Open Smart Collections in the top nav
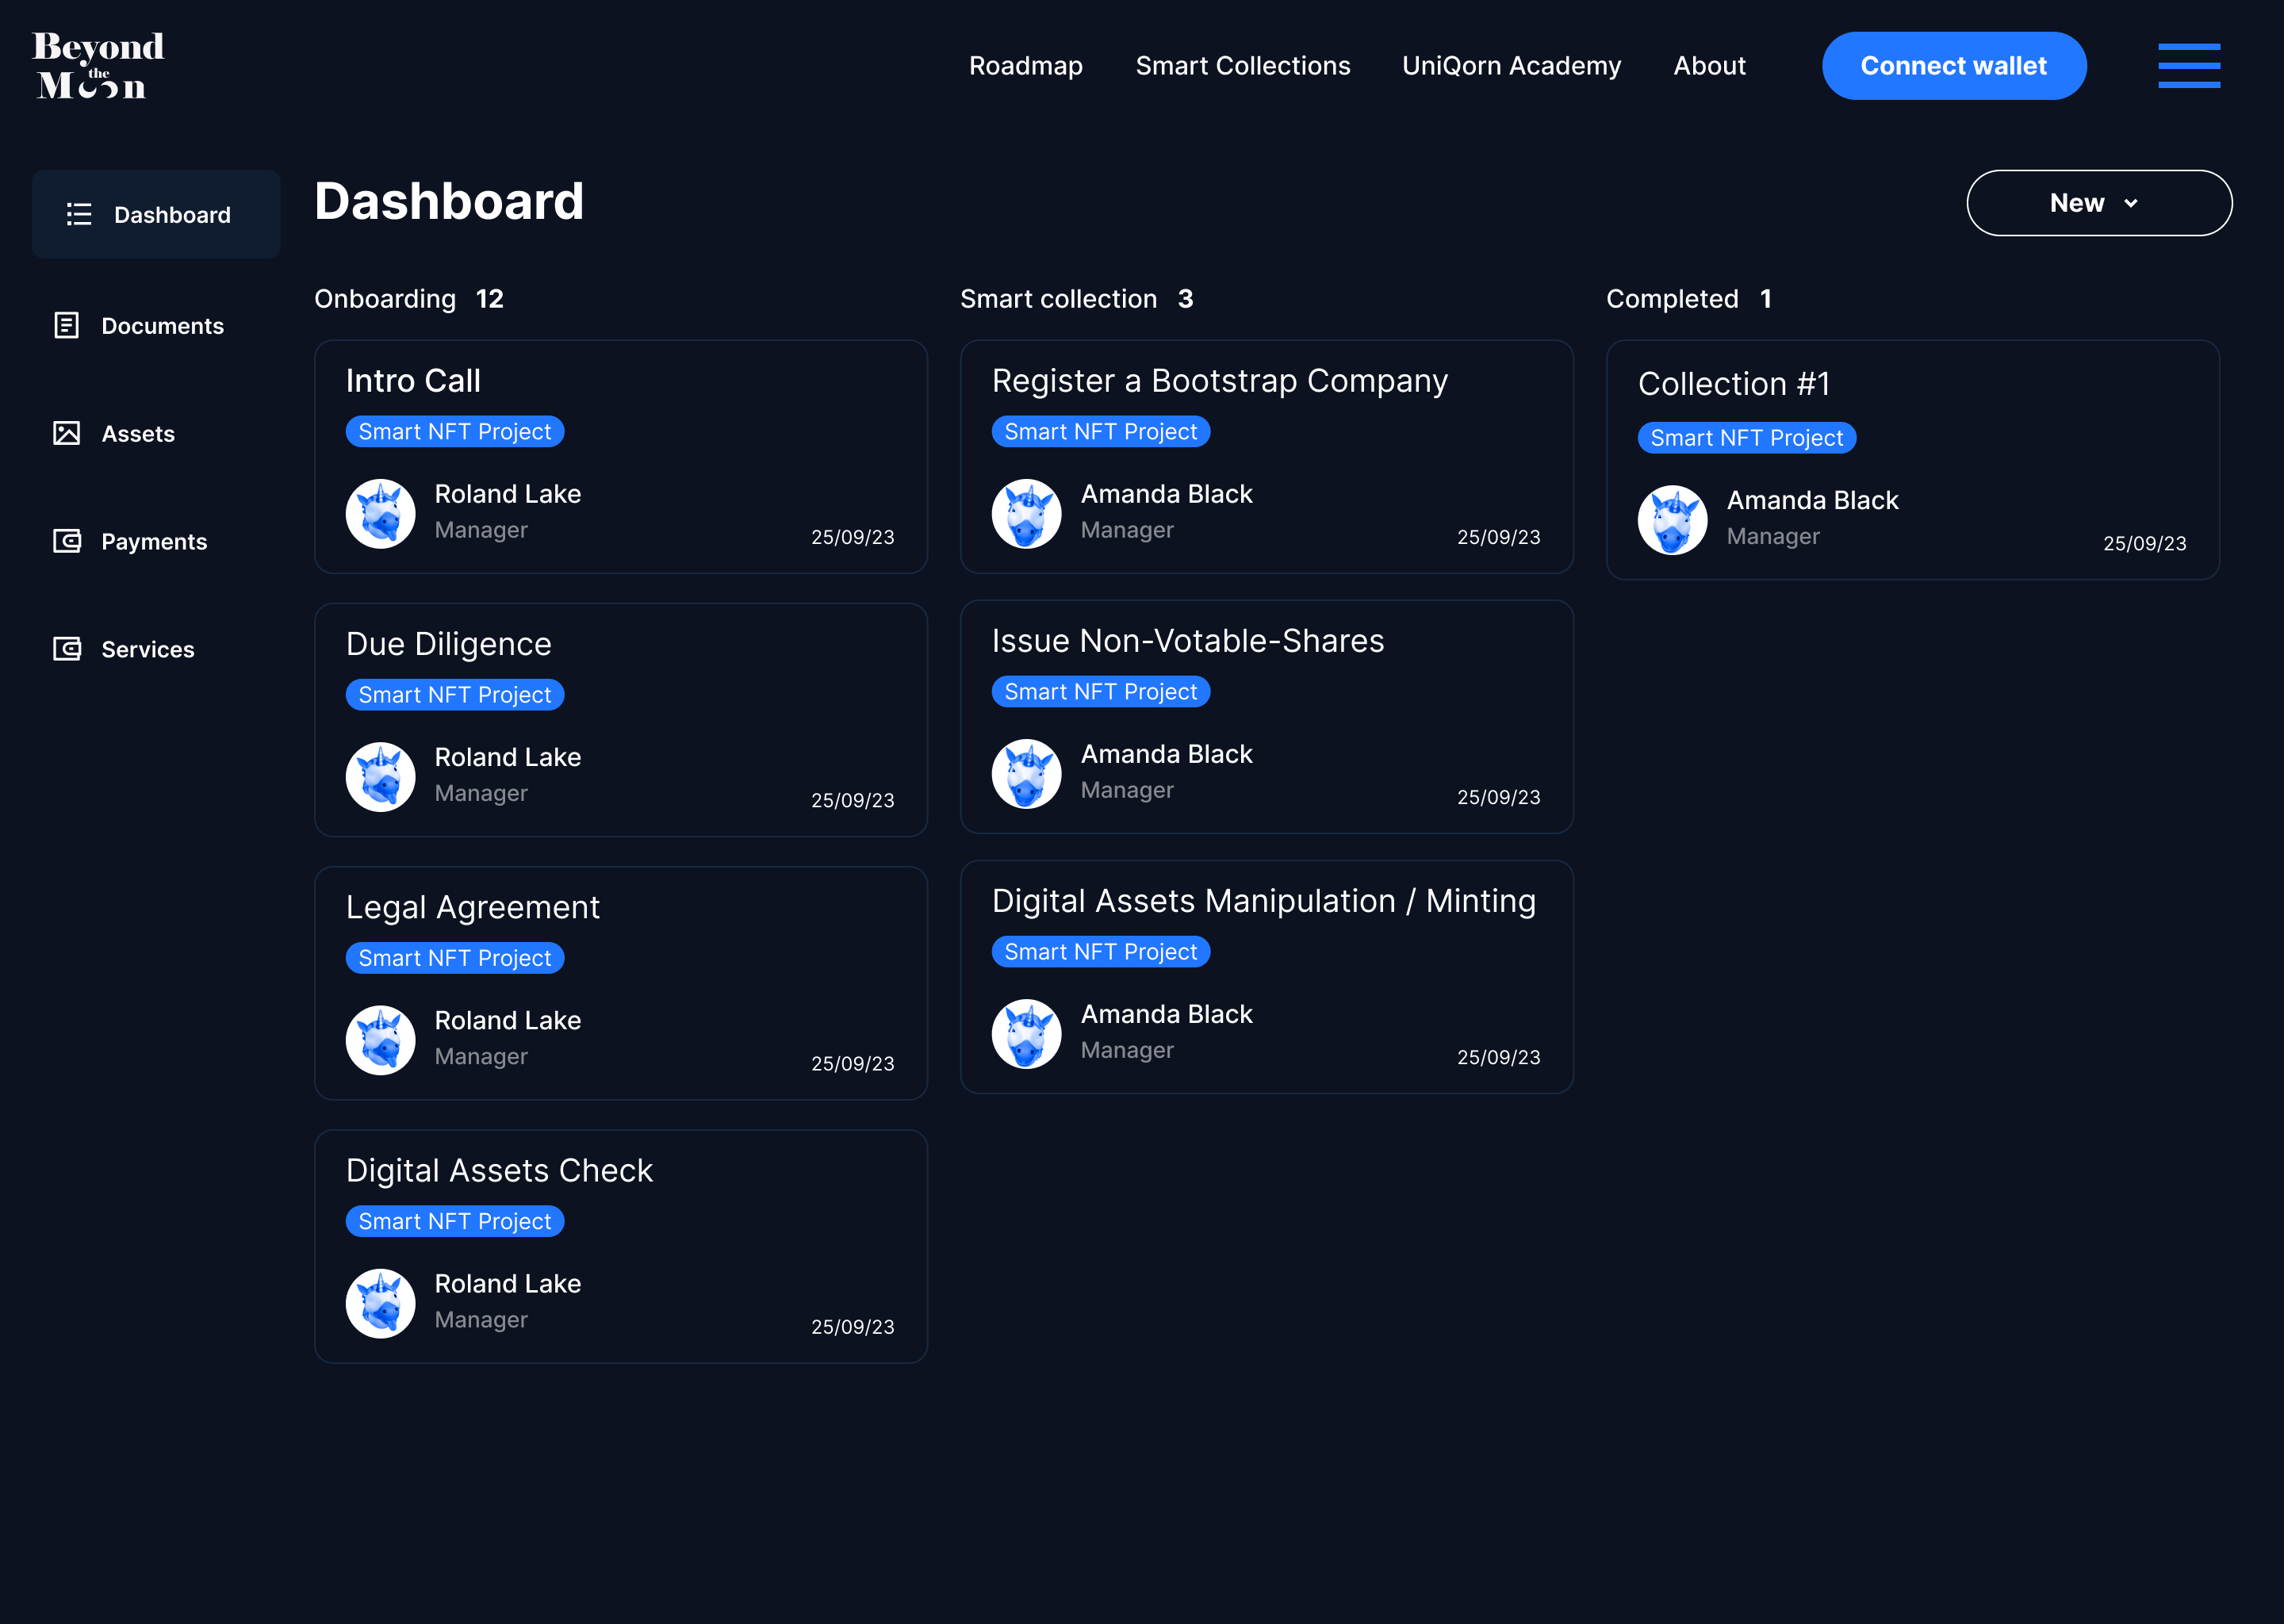The width and height of the screenshot is (2284, 1624). 1242,66
